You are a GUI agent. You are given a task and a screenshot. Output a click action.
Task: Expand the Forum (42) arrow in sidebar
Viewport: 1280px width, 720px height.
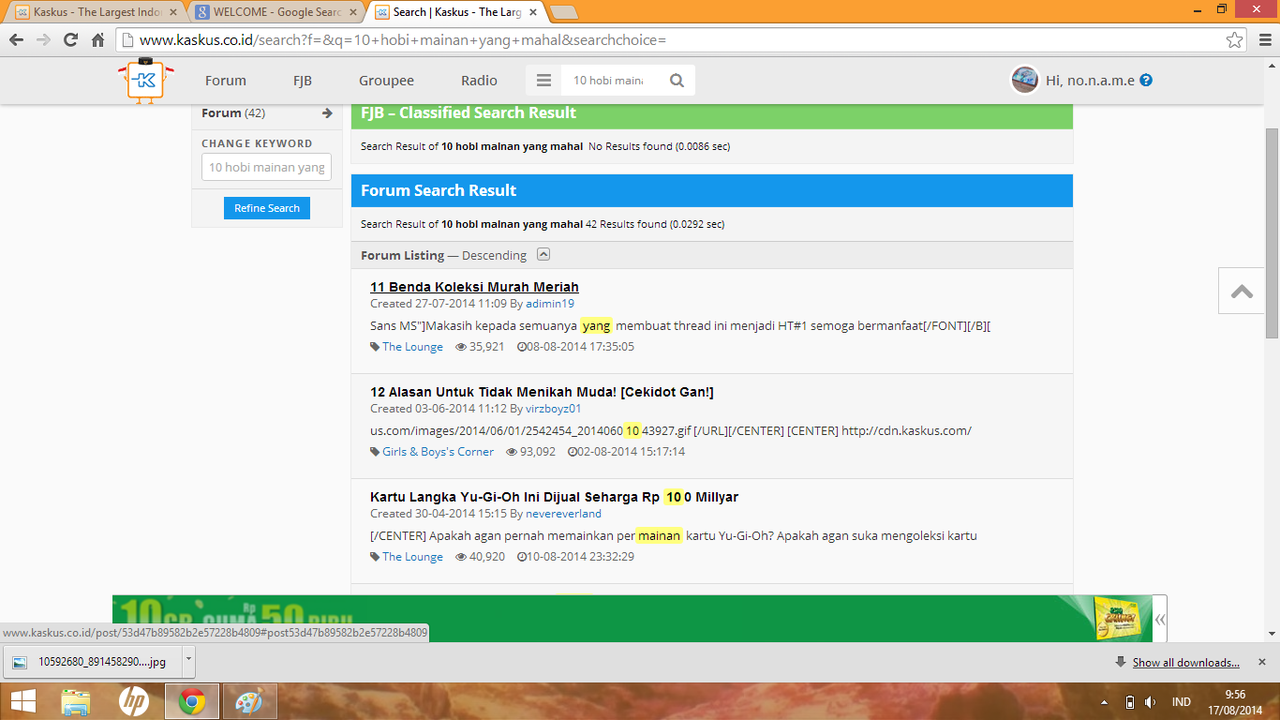[x=327, y=113]
